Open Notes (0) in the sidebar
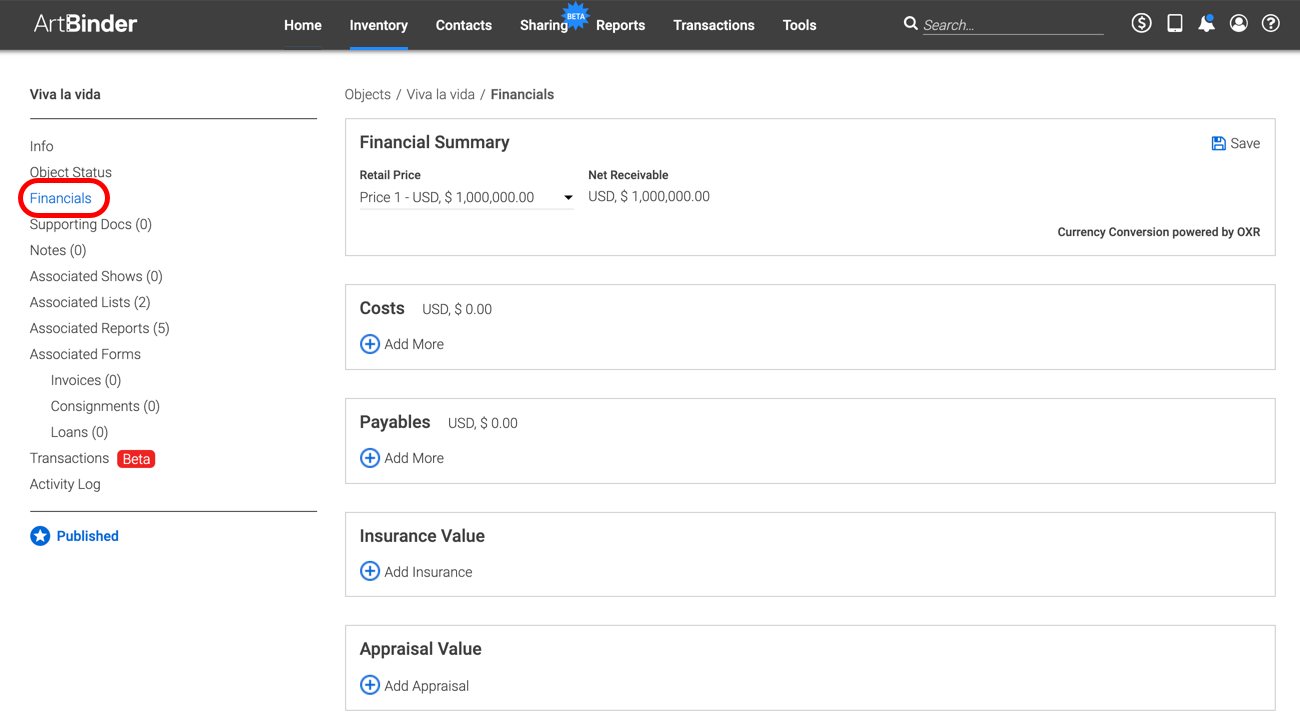 click(58, 250)
